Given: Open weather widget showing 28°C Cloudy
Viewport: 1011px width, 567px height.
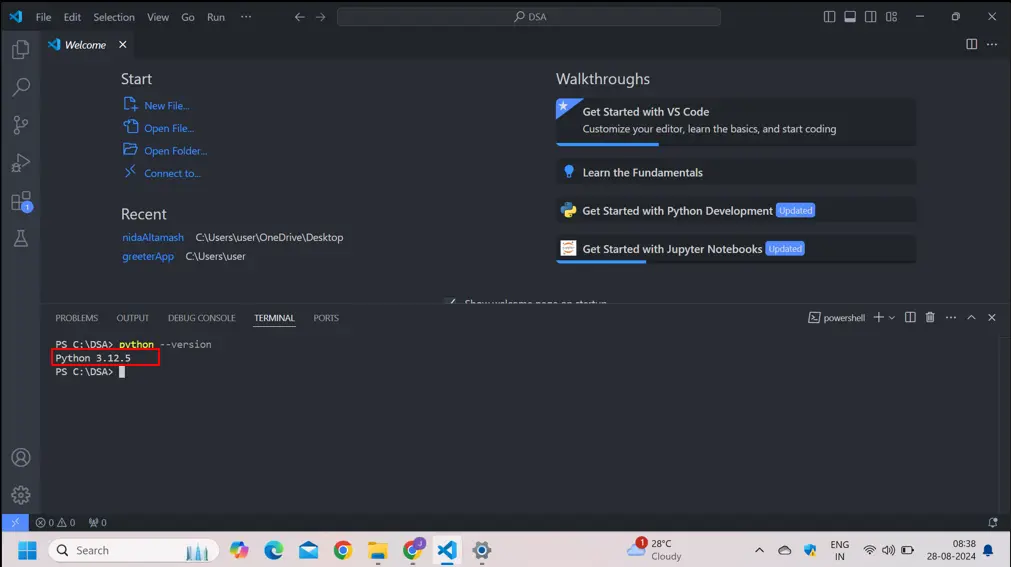Looking at the screenshot, I should pos(655,550).
